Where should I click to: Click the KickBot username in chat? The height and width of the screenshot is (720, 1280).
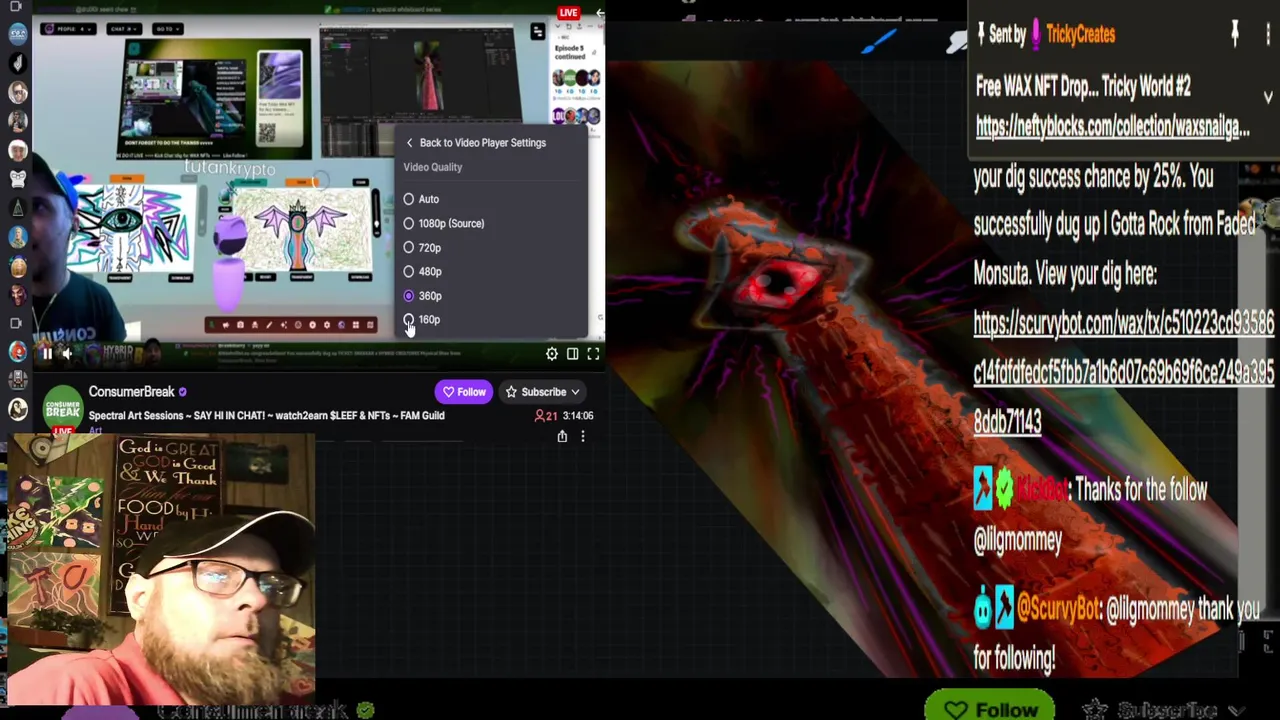(1041, 490)
